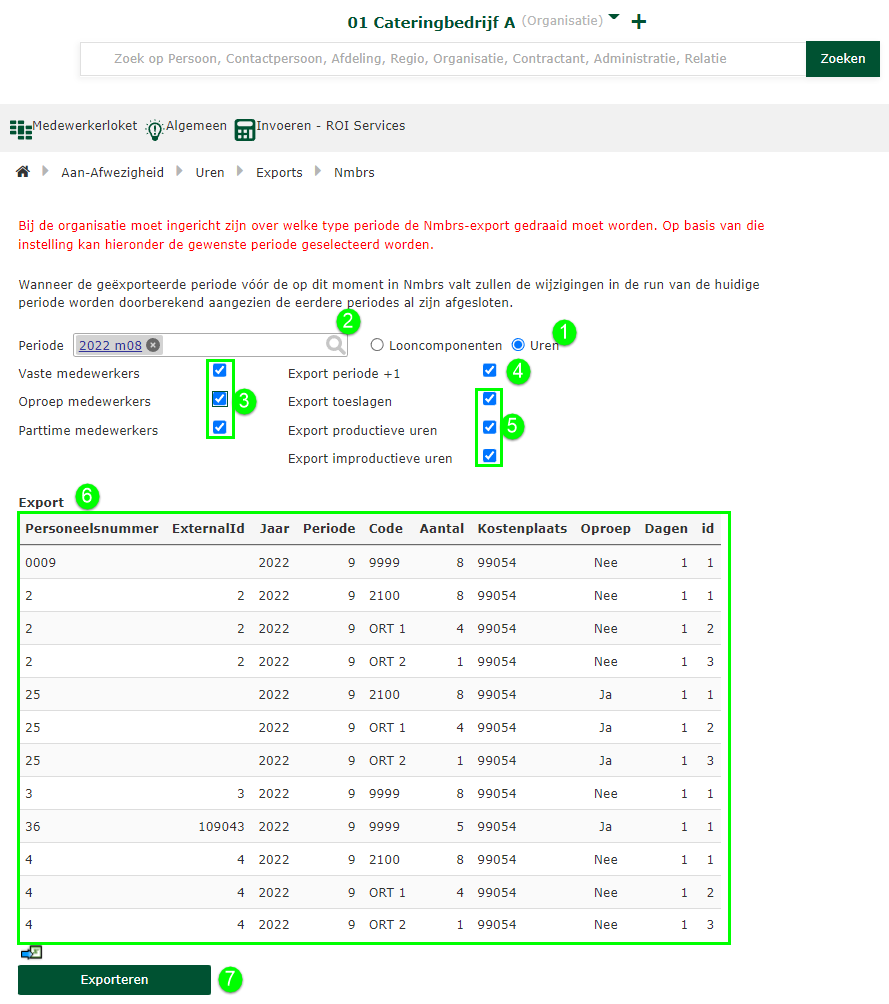Click personeelsnummer 3 cell
The height and width of the screenshot is (1004, 889).
29,793
